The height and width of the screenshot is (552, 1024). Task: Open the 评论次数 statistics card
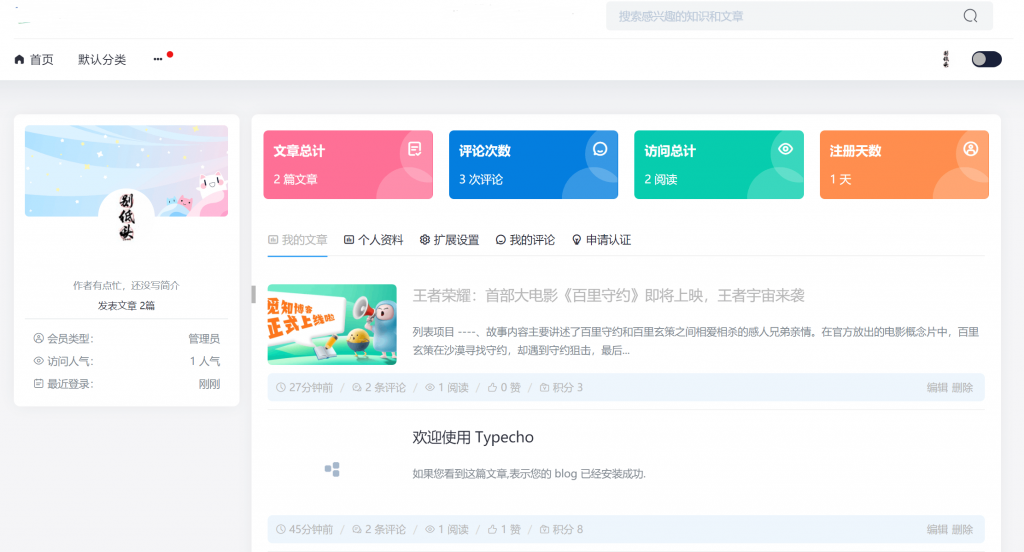(x=534, y=165)
